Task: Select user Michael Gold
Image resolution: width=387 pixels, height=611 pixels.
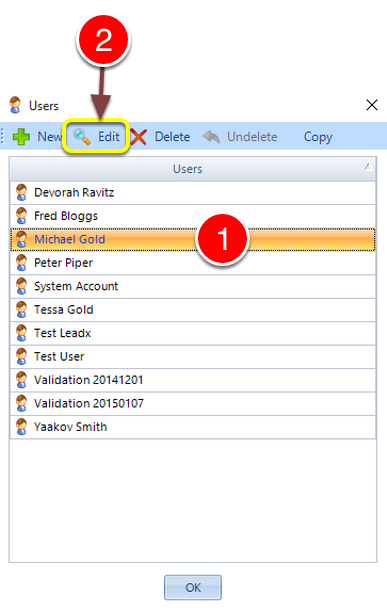Action: [193, 239]
